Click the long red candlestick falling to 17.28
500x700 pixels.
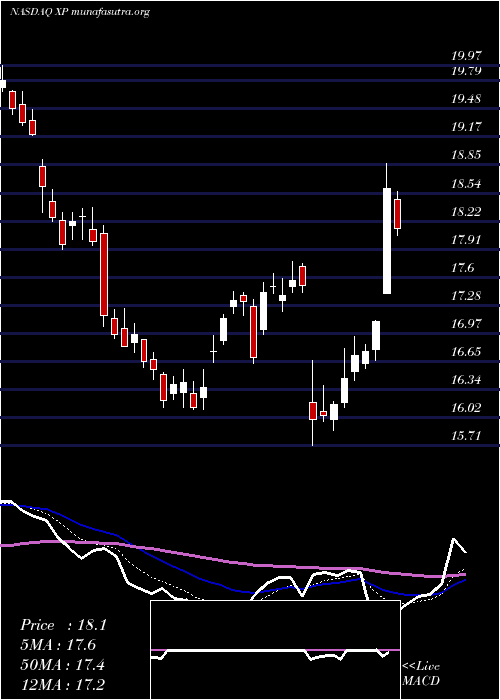point(104,274)
